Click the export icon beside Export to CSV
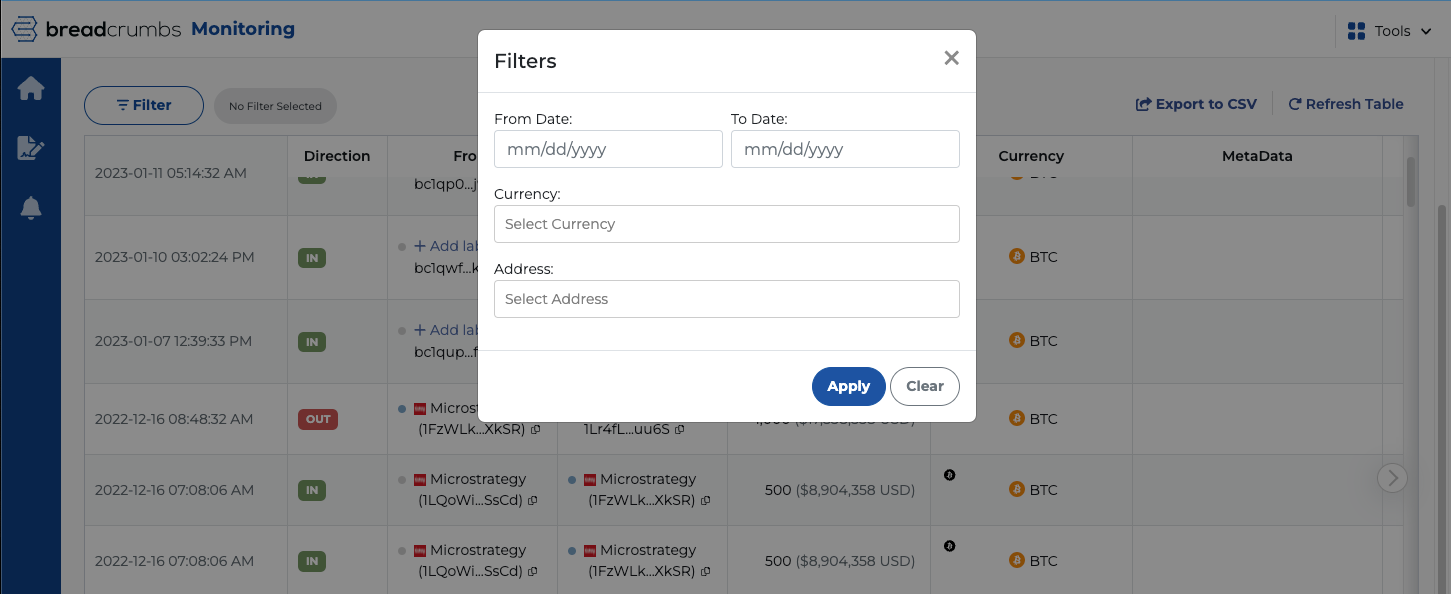Viewport: 1451px width, 594px height. (x=1143, y=103)
